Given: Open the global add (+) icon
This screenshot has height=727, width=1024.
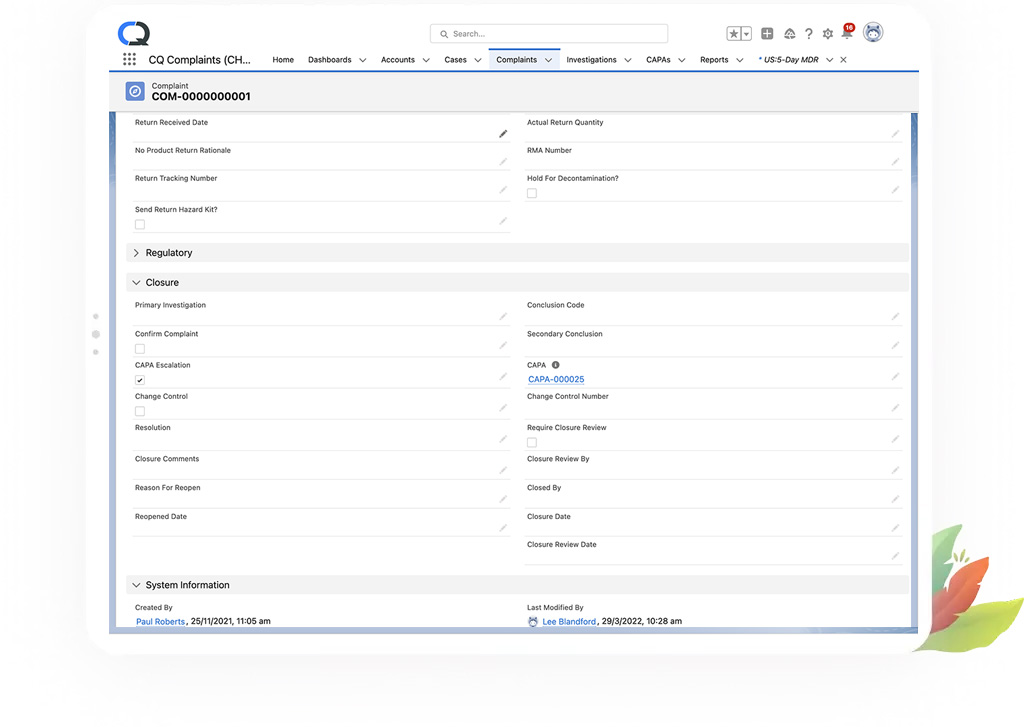Looking at the screenshot, I should tap(767, 33).
